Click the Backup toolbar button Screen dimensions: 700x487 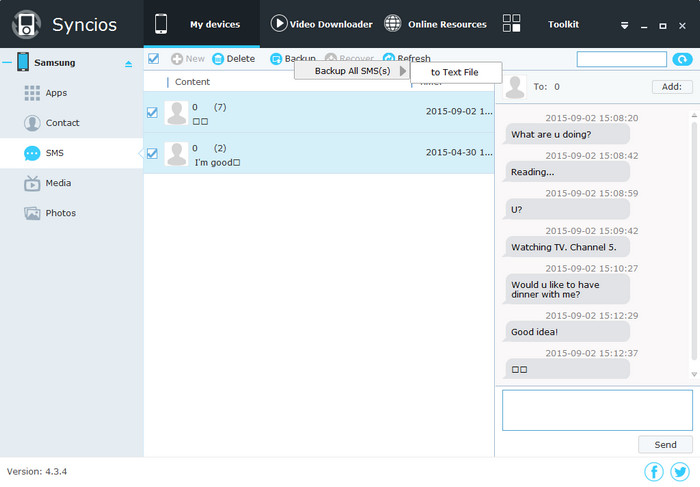(x=293, y=58)
